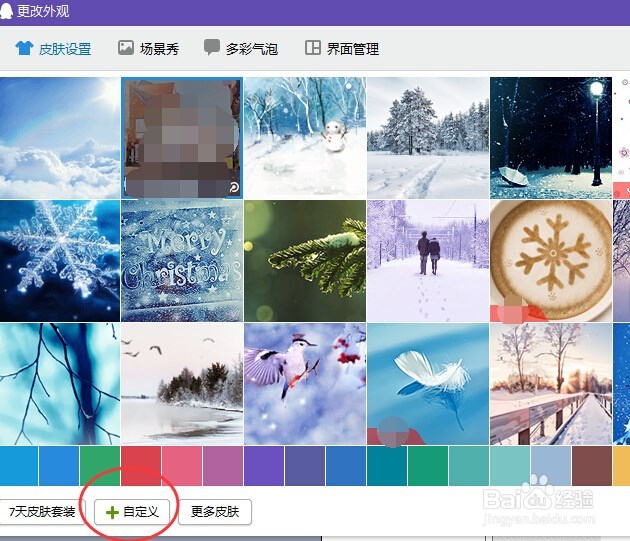Select the frozen lake with birds skin
Image resolution: width=630 pixels, height=541 pixels.
(182, 384)
